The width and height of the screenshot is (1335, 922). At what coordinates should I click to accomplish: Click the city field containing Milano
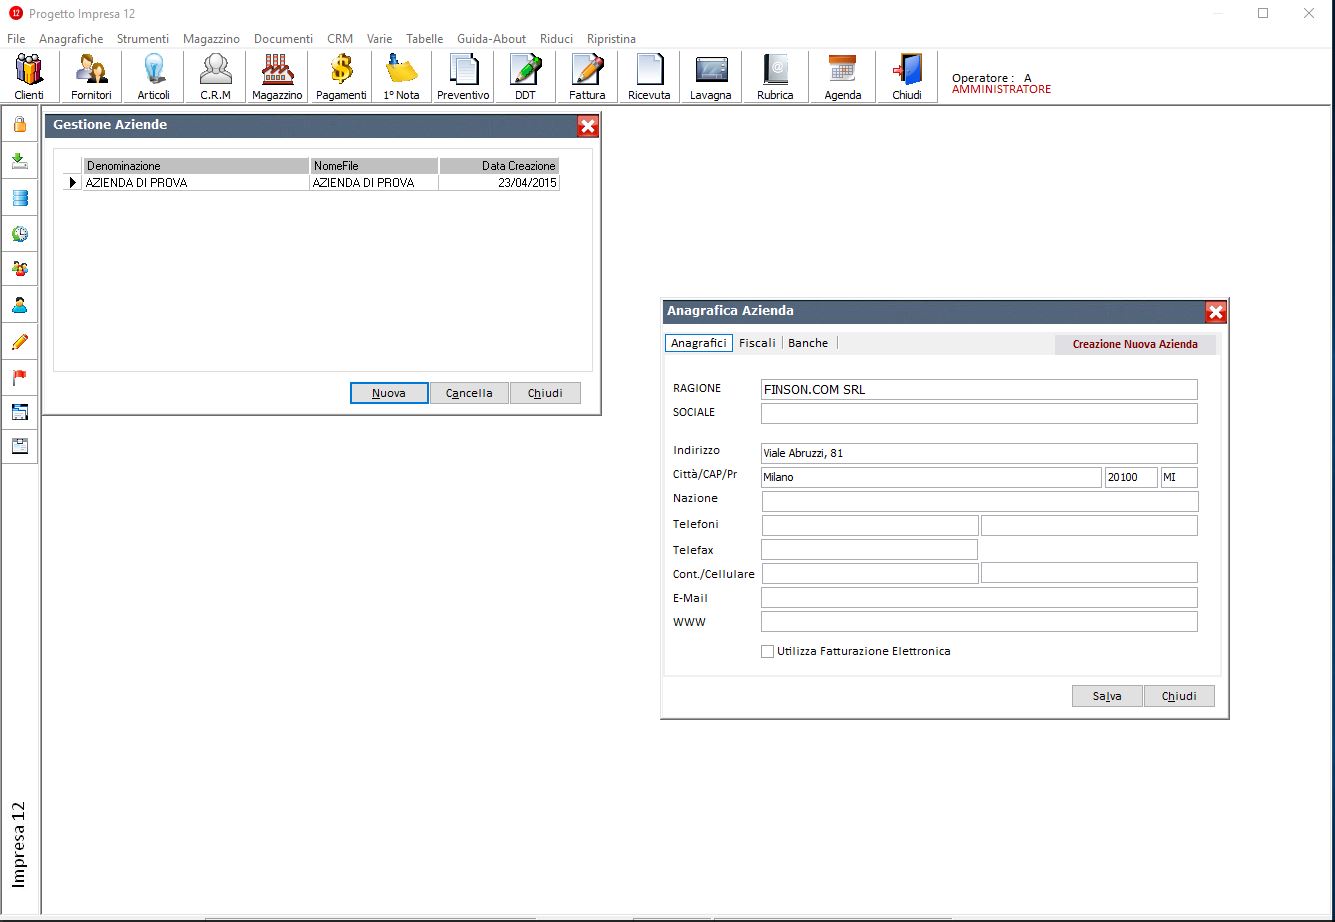(931, 477)
